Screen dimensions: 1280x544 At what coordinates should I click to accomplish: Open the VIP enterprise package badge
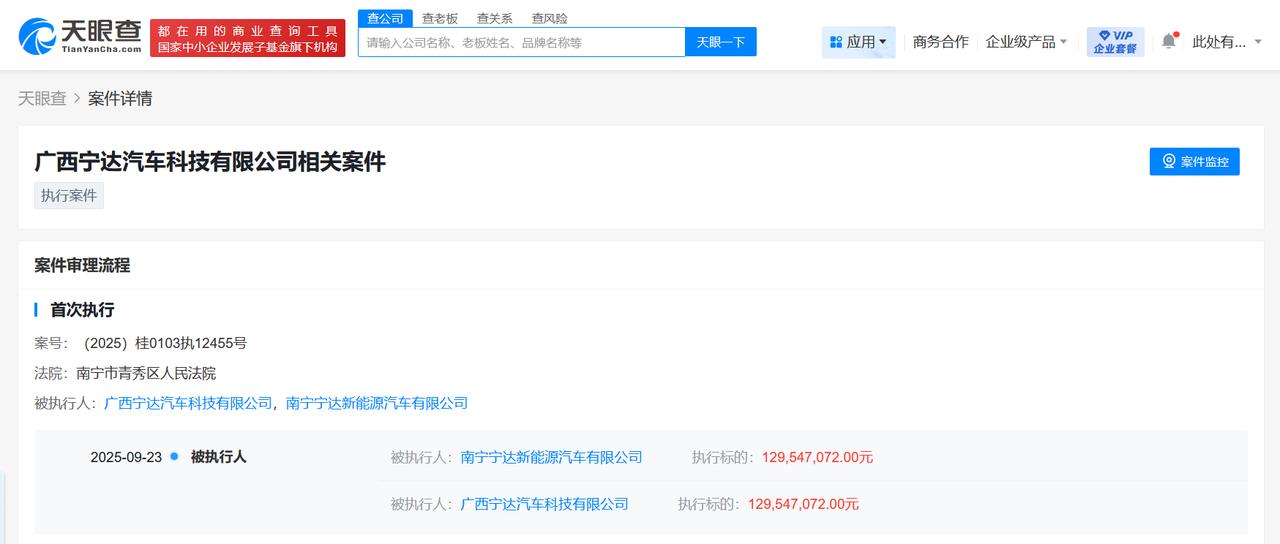[x=1115, y=41]
